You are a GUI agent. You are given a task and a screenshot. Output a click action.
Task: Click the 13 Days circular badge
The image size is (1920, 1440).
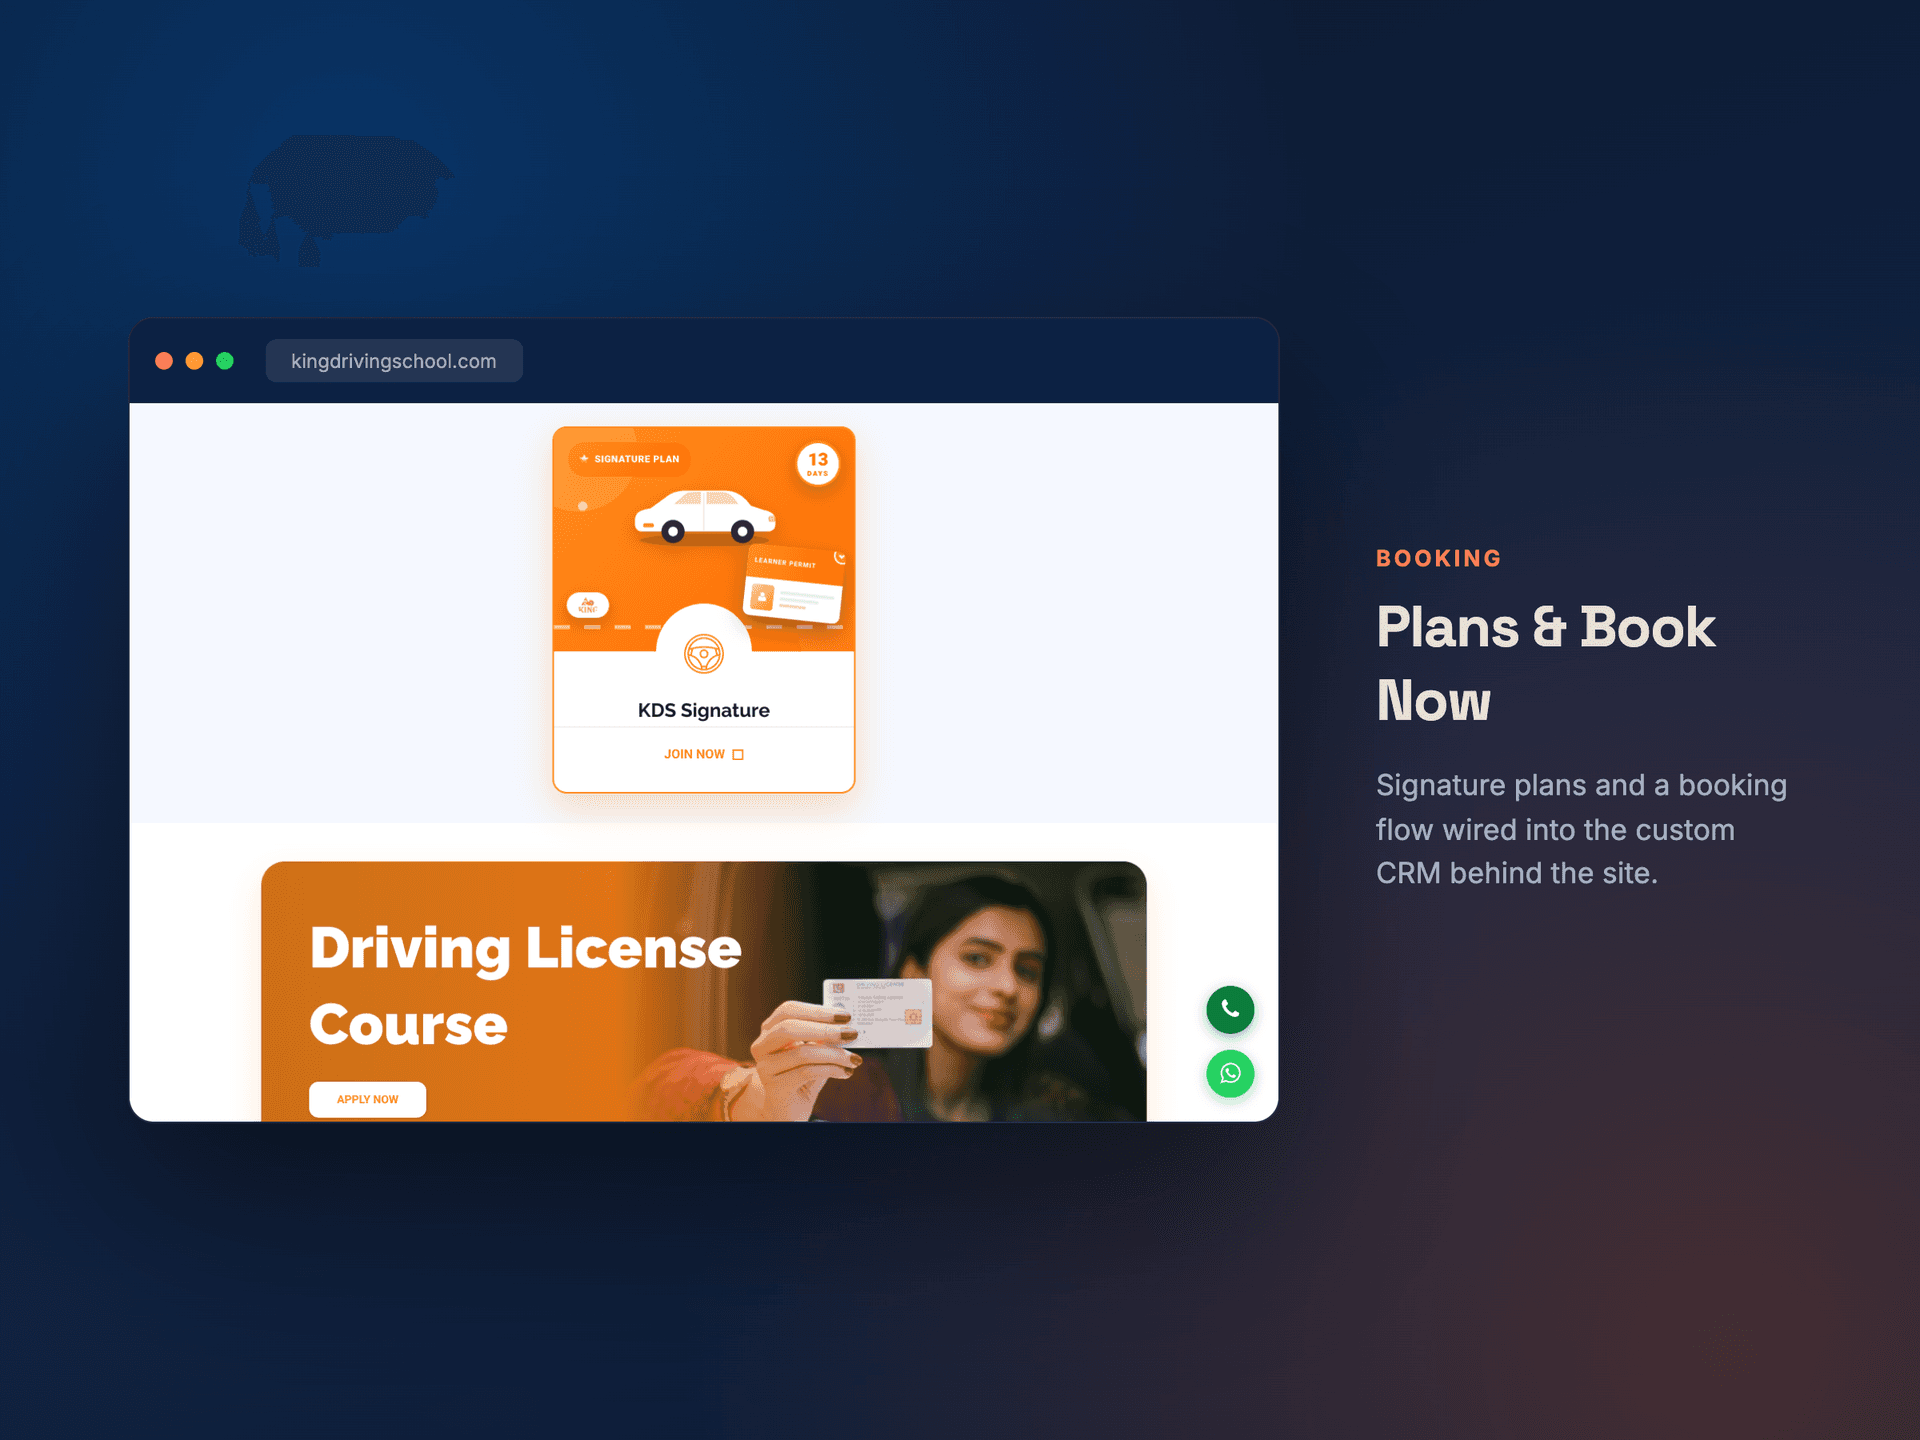[x=818, y=464]
